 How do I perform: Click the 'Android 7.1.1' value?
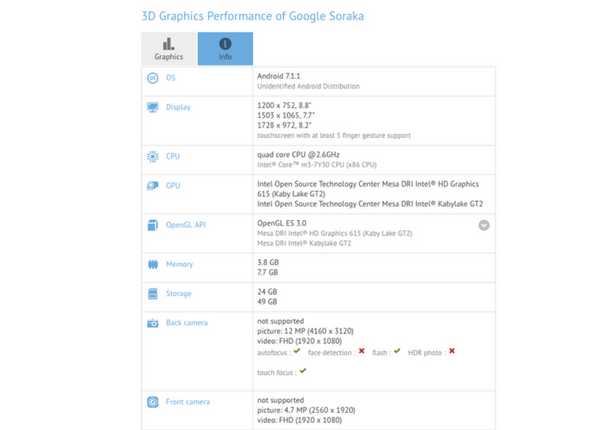[279, 76]
